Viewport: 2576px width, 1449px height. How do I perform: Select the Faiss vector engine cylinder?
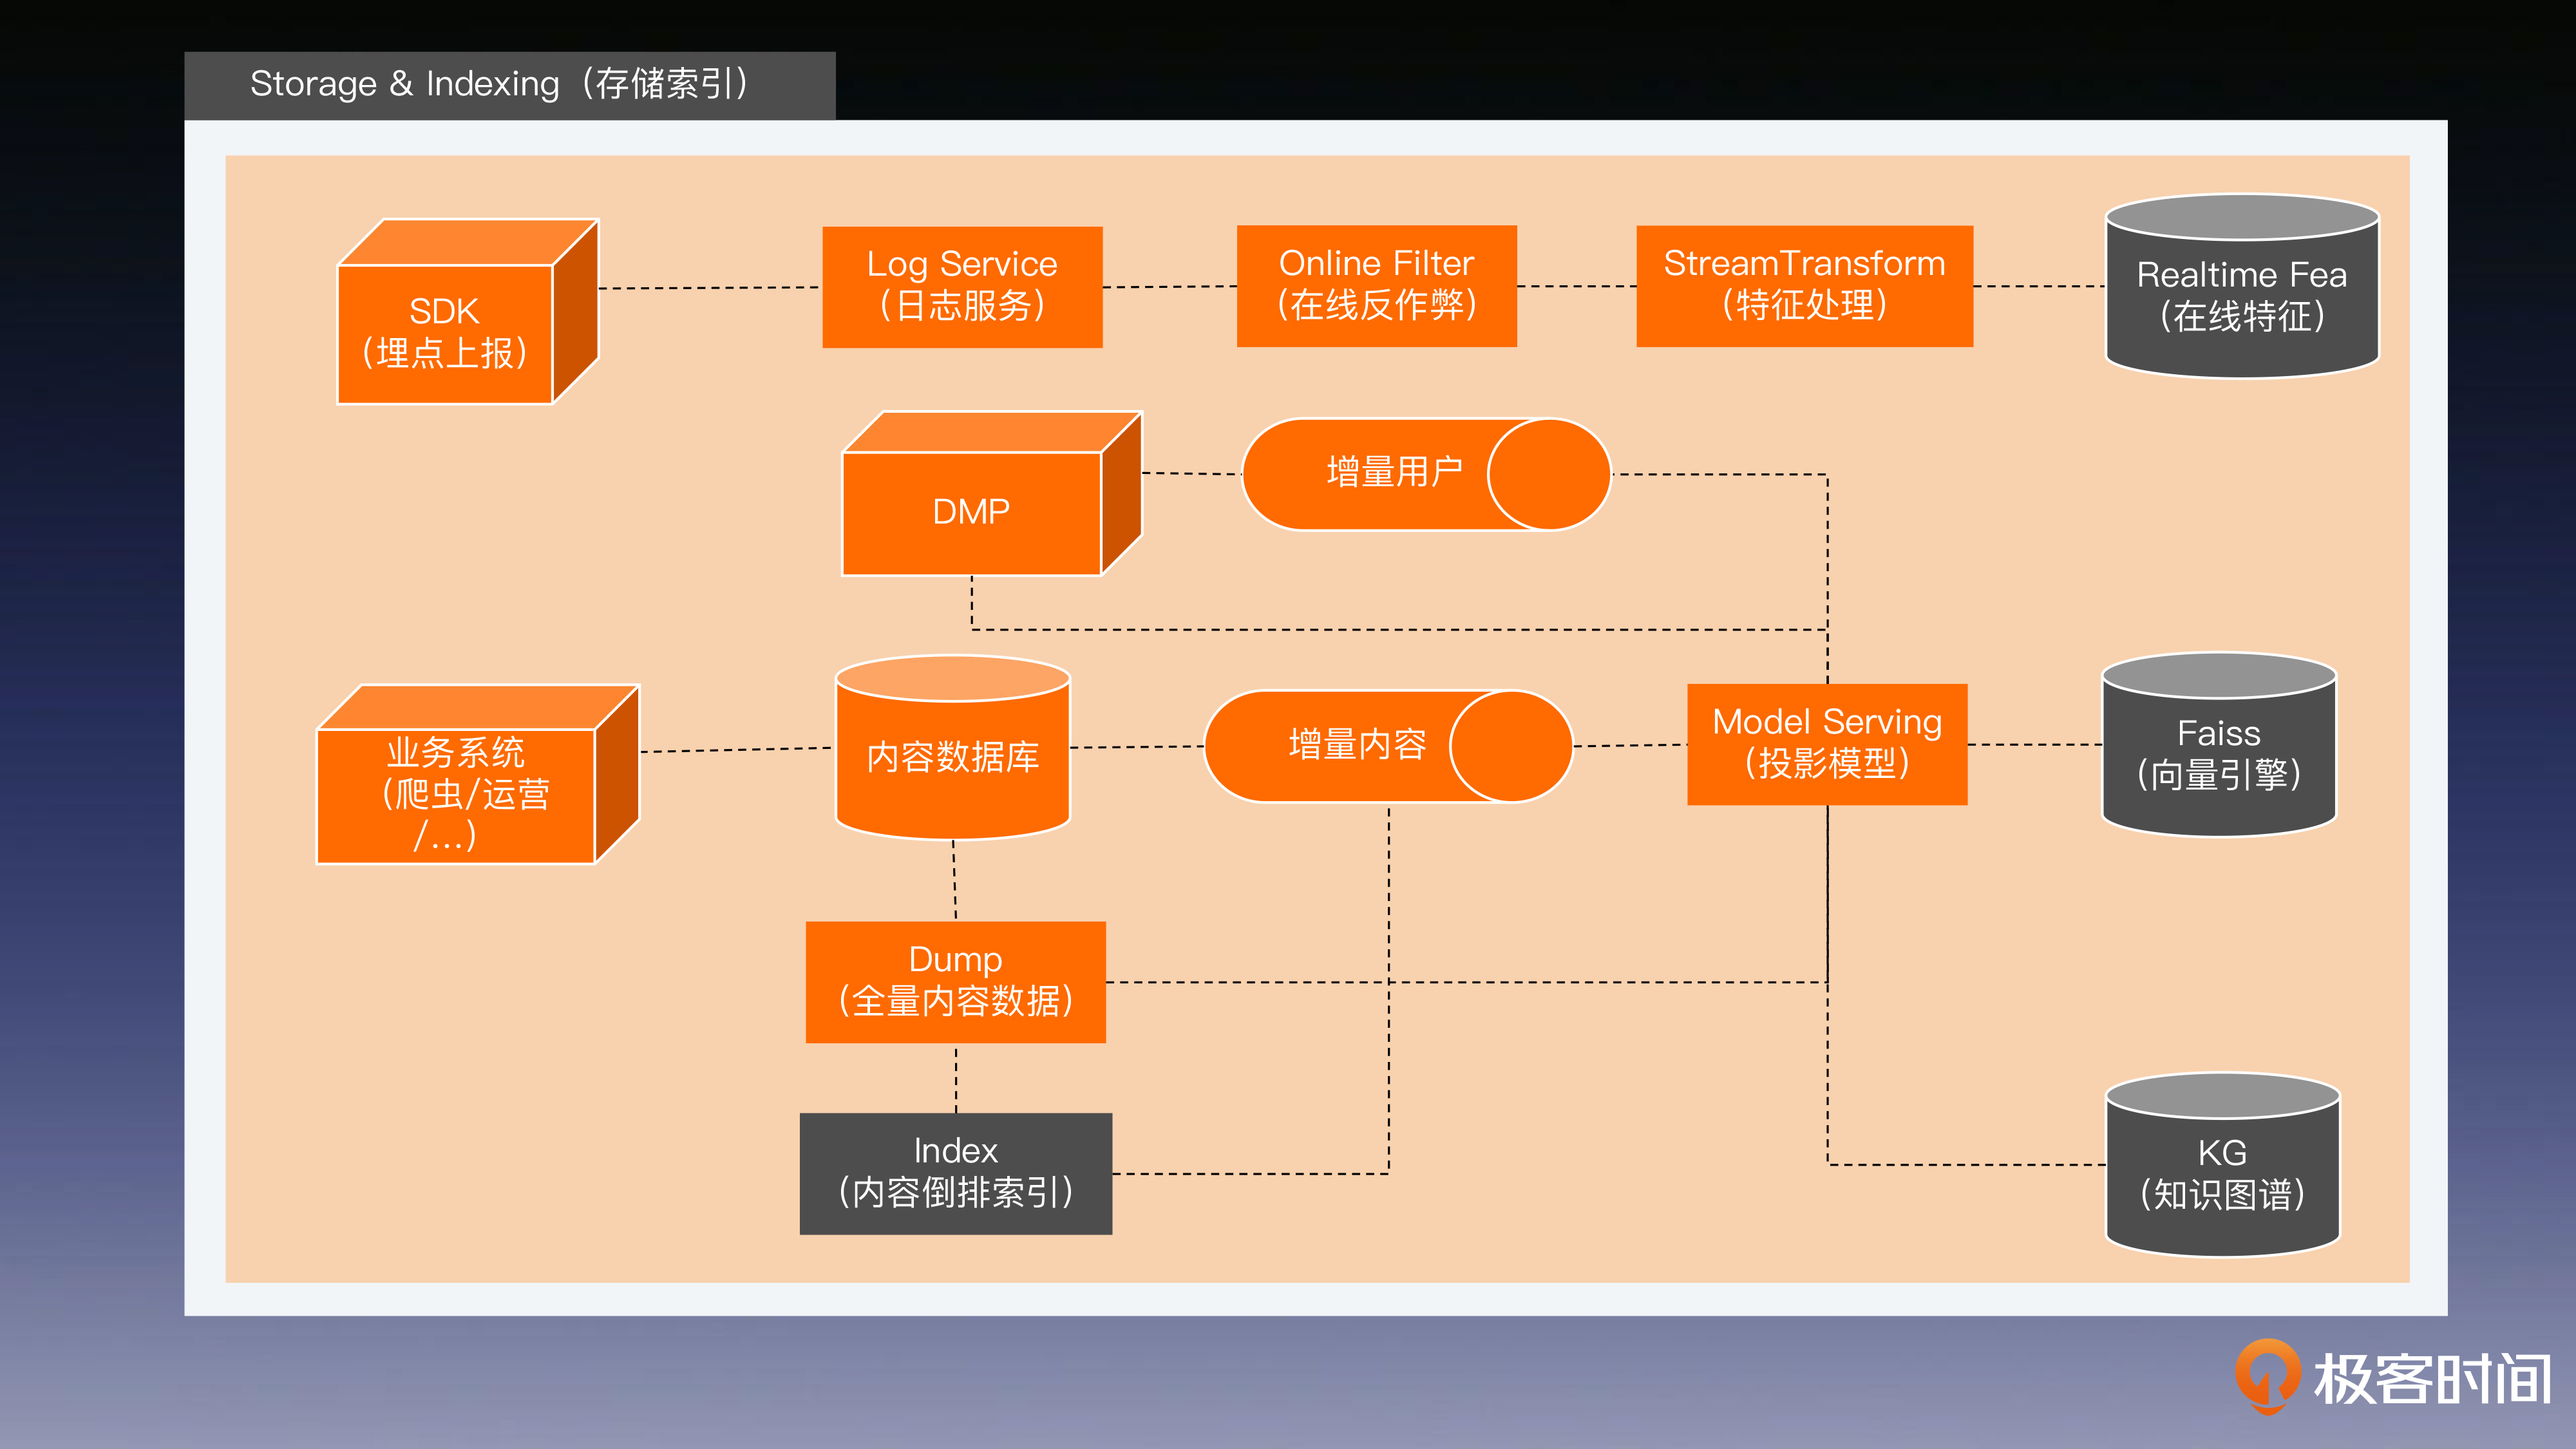[x=2219, y=754]
